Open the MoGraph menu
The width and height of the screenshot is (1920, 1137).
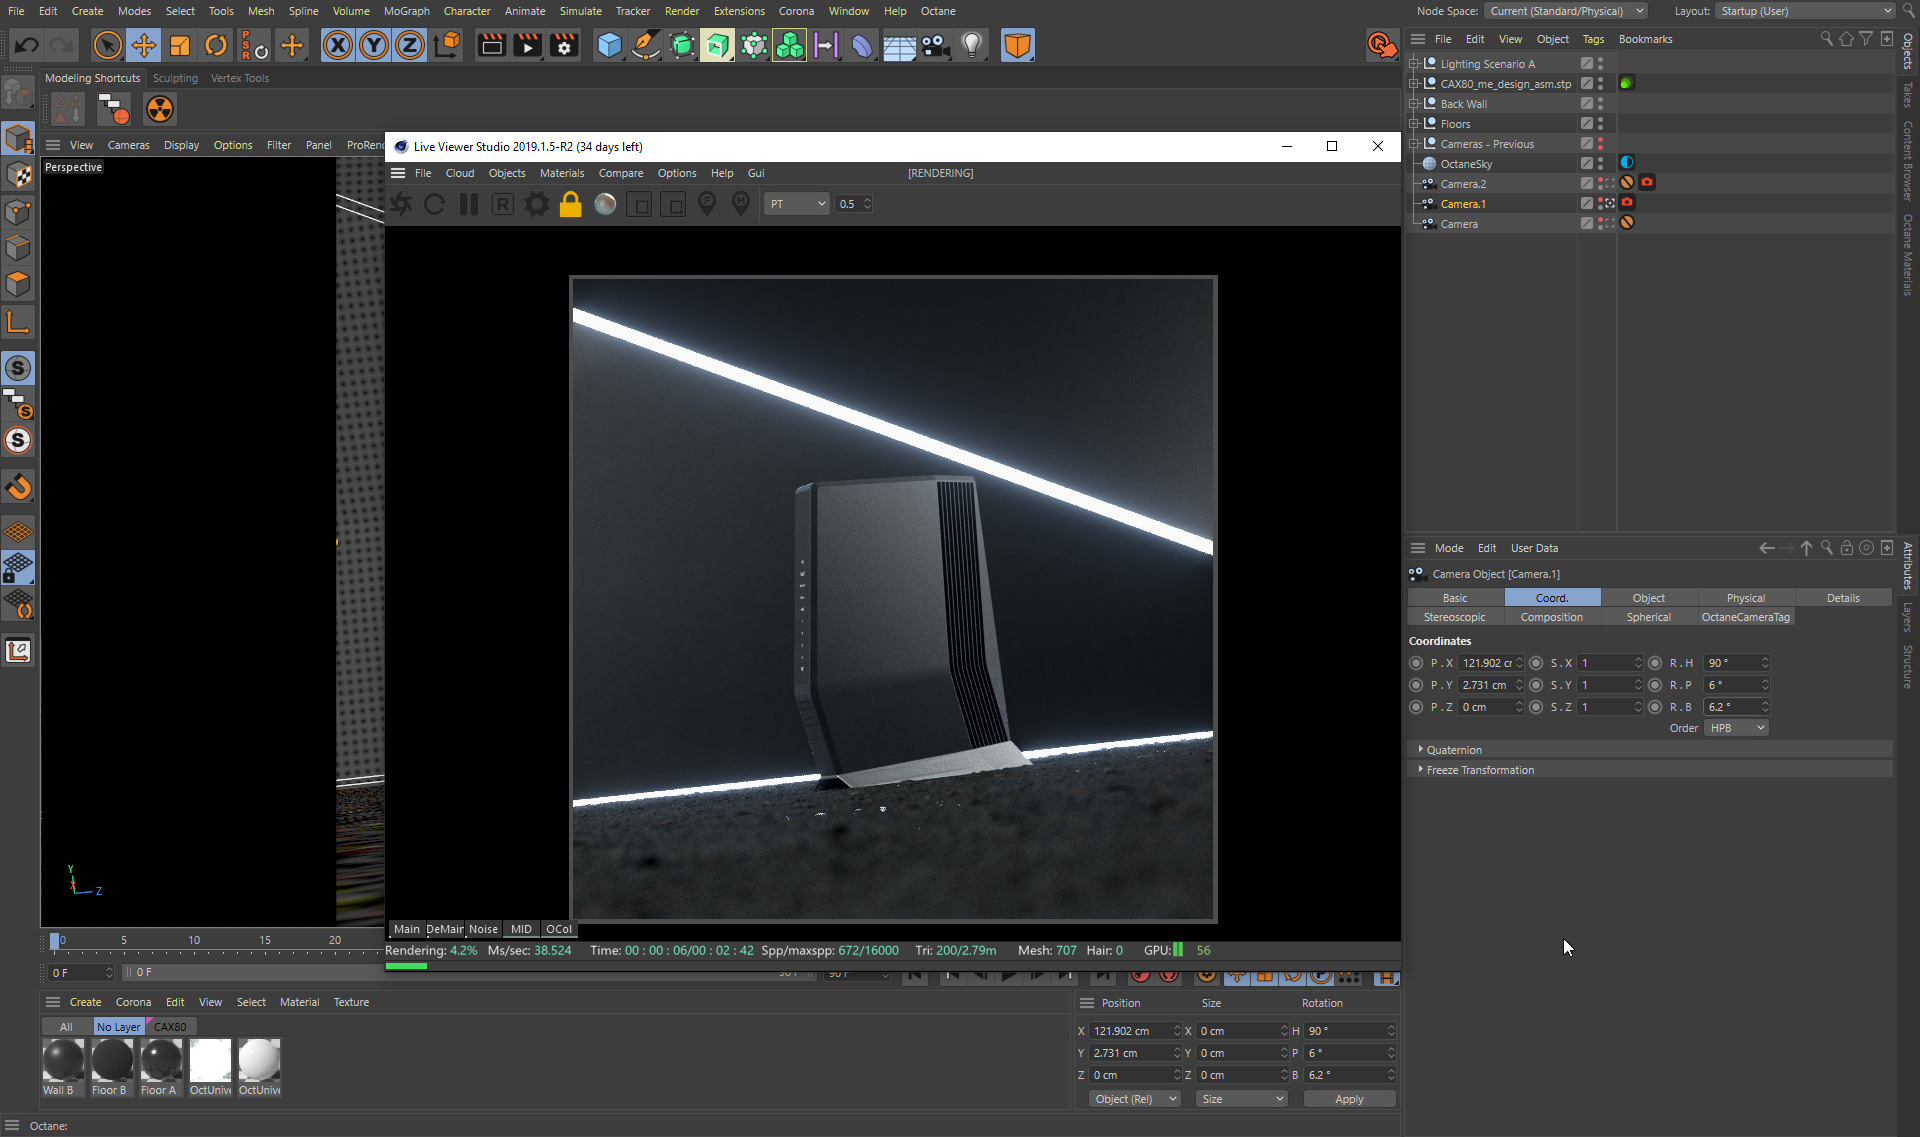(x=407, y=11)
